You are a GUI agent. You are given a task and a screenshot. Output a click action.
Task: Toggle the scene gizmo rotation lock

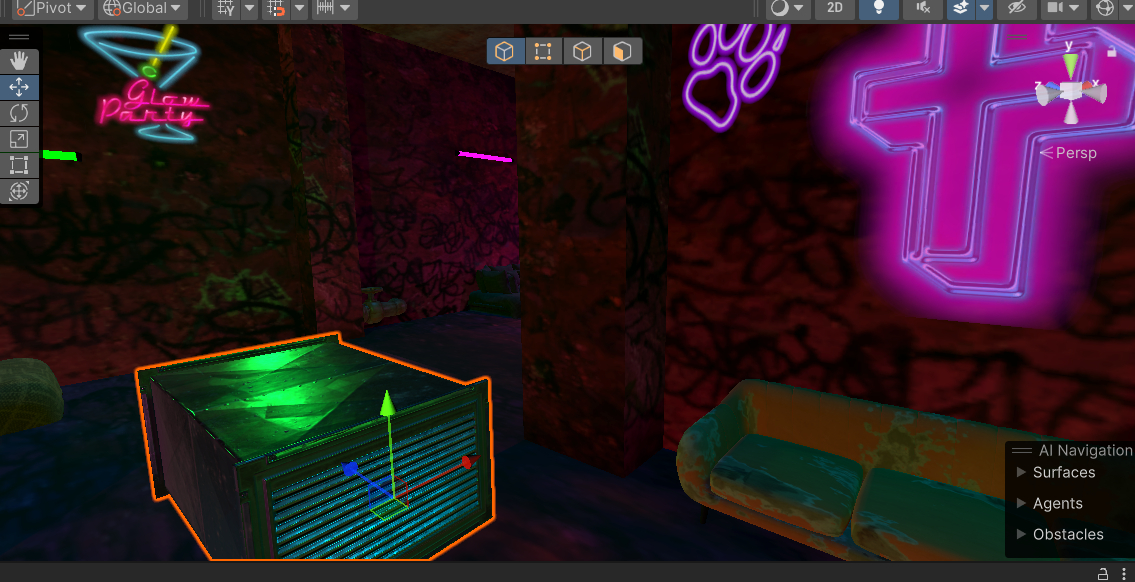1112,50
